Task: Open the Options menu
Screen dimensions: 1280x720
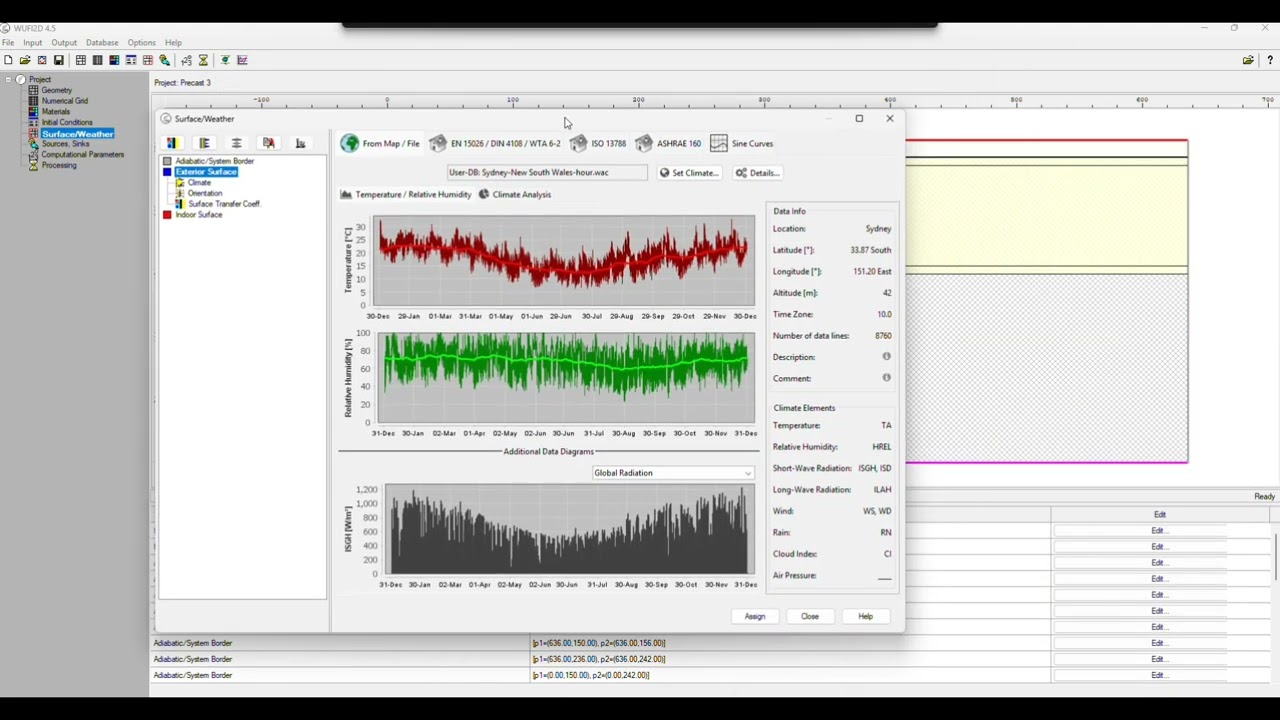Action: pyautogui.click(x=141, y=43)
